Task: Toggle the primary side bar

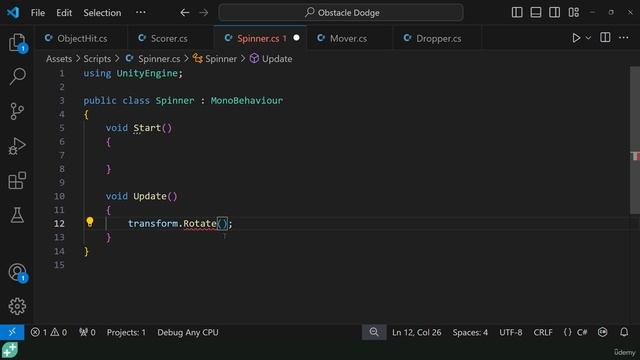Action: point(517,12)
